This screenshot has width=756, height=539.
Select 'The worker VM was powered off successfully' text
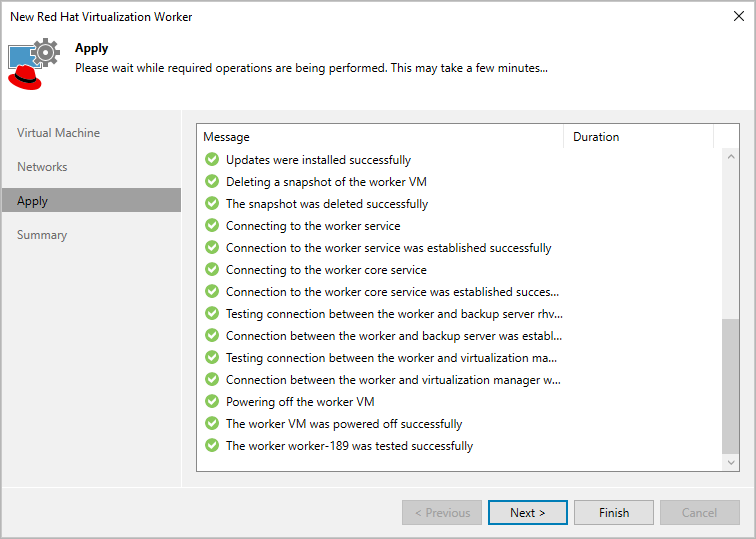(x=344, y=424)
